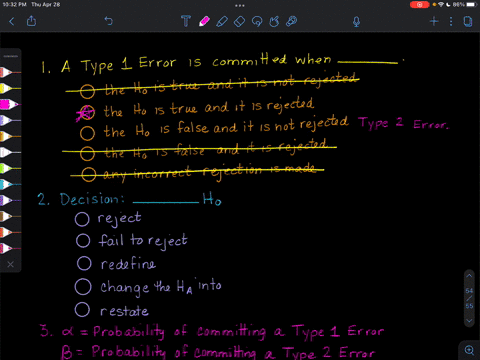480x360 pixels.
Task: Select the laser pointer tool
Action: point(292,21)
